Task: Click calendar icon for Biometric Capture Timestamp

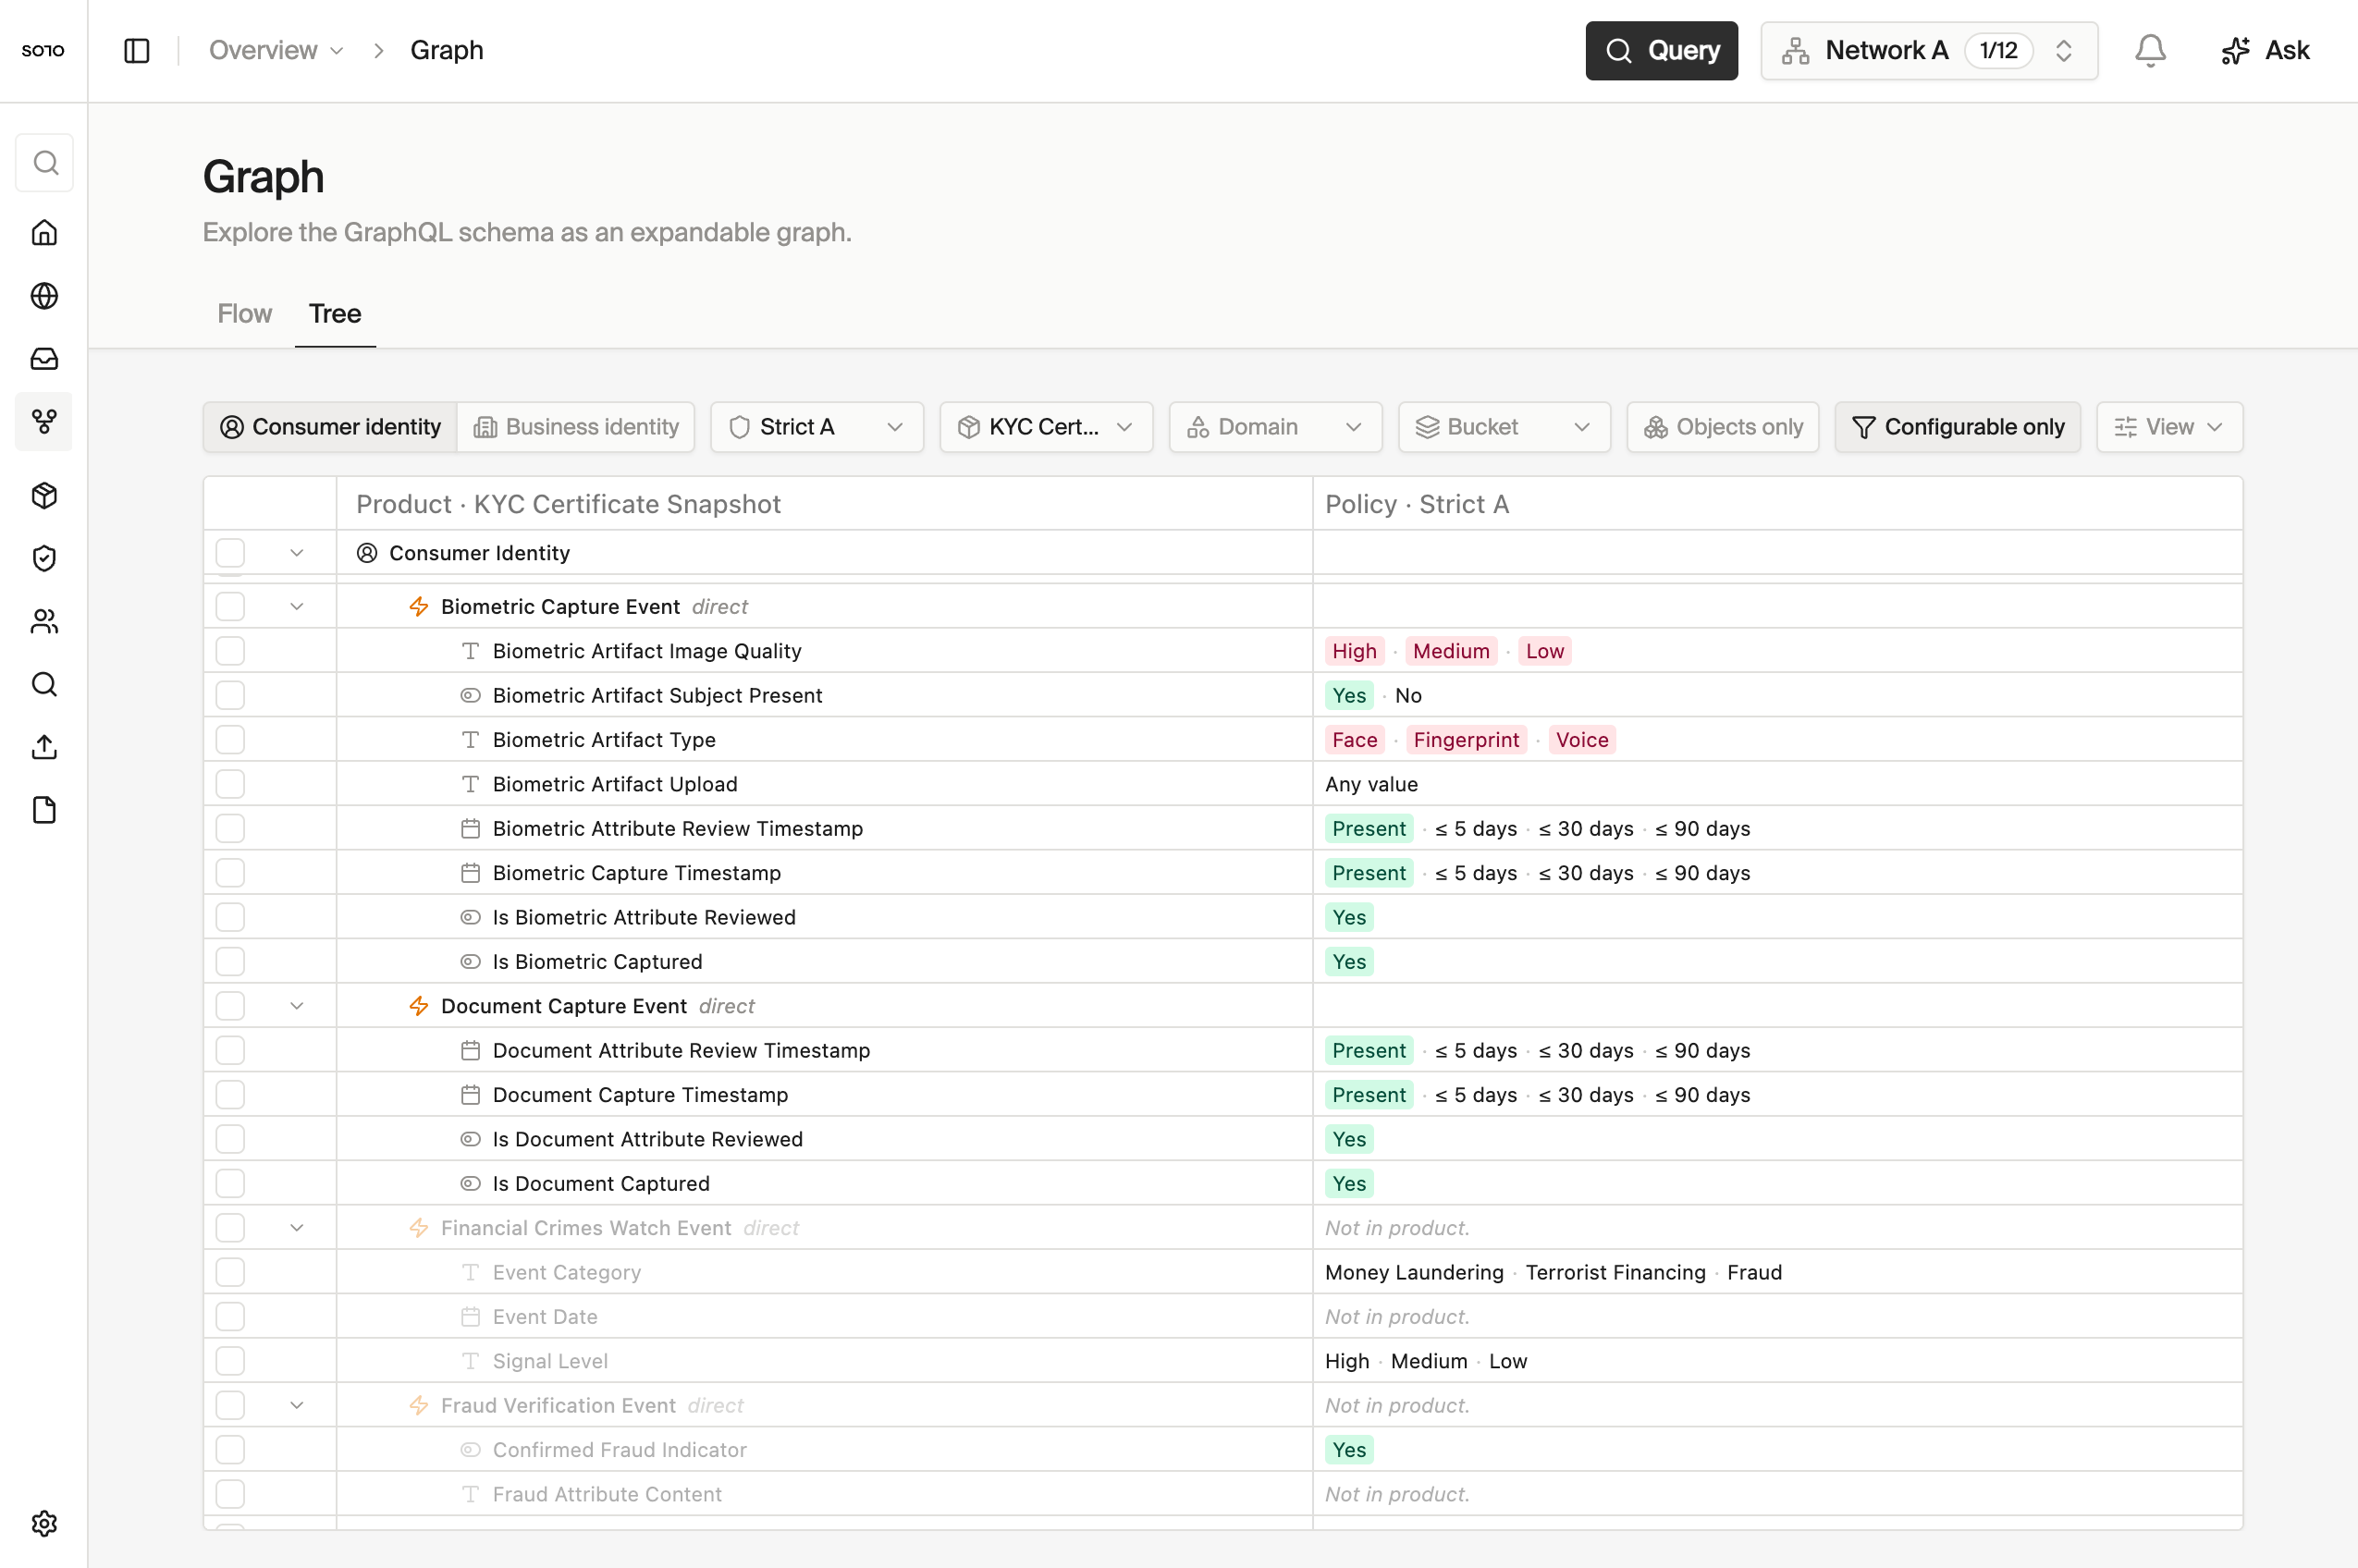Action: click(x=470, y=873)
